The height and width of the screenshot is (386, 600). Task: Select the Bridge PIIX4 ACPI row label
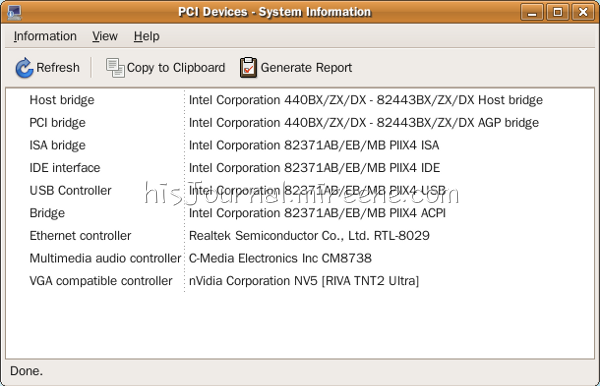click(47, 213)
